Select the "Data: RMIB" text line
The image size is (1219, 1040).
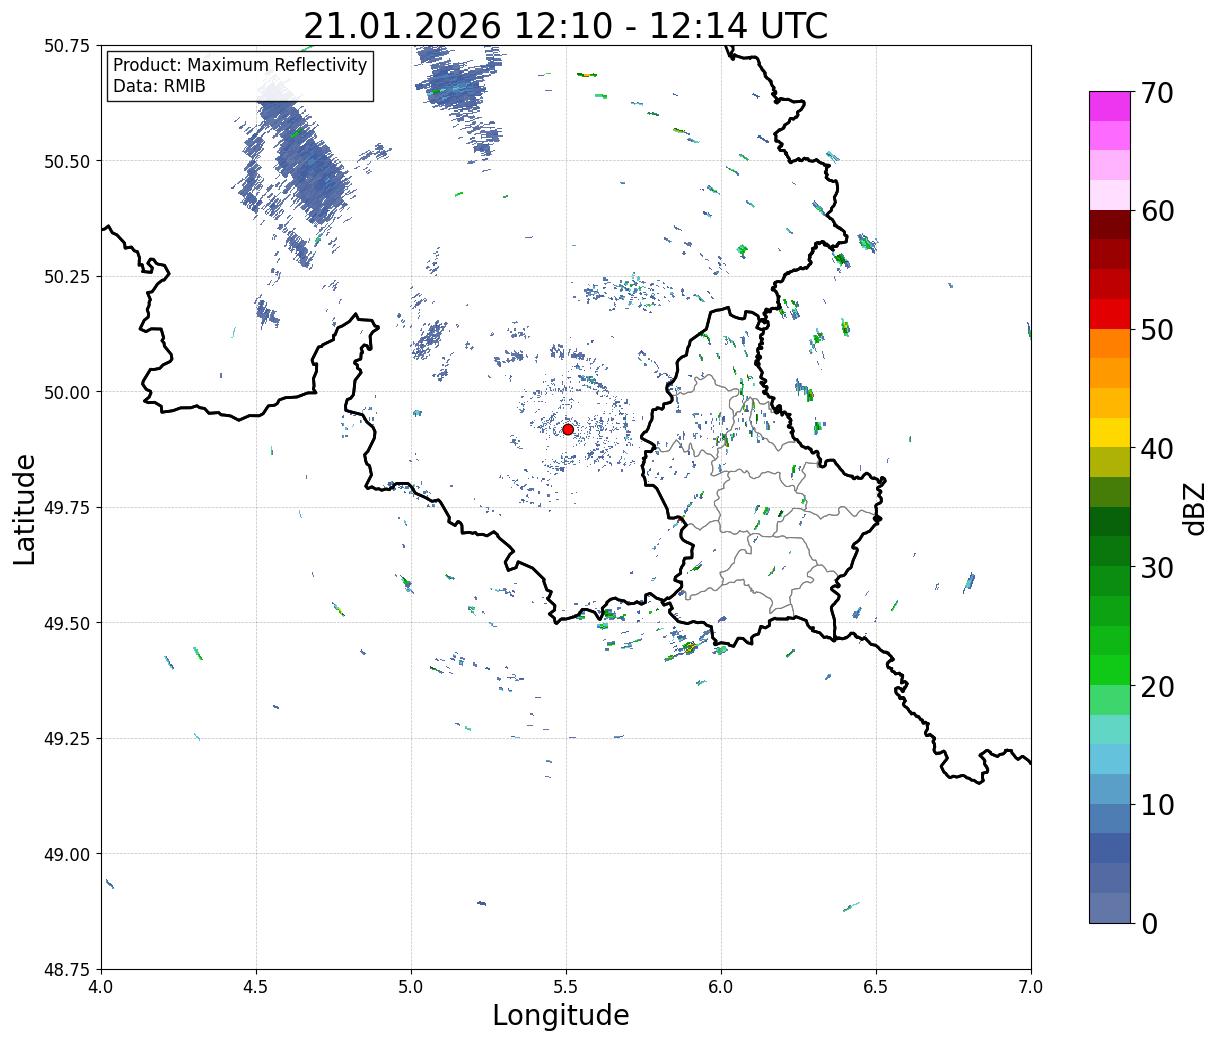pos(159,86)
